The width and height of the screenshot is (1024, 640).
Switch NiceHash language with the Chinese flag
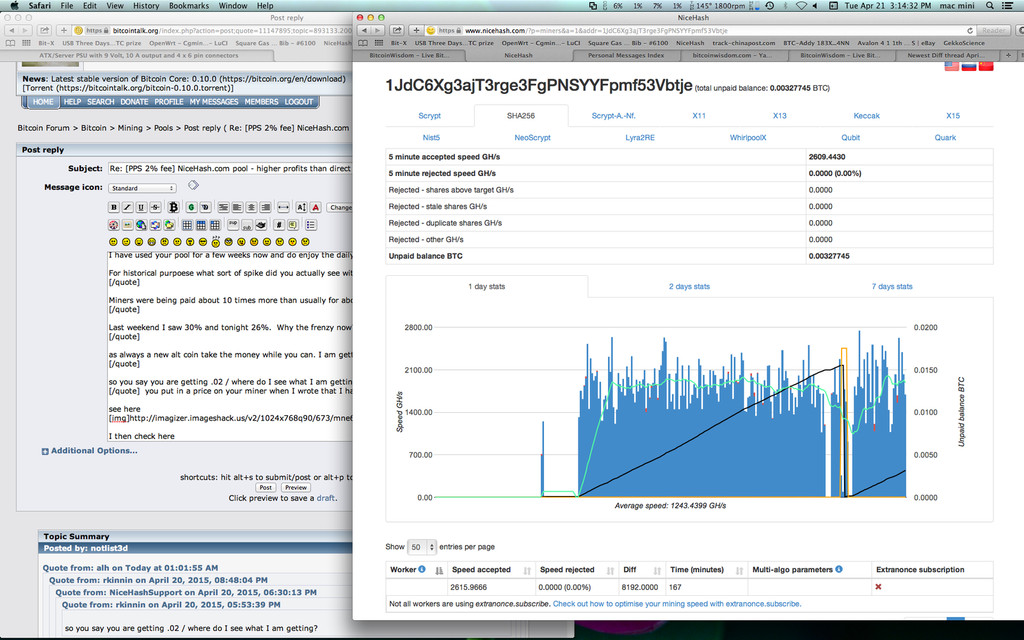point(985,66)
